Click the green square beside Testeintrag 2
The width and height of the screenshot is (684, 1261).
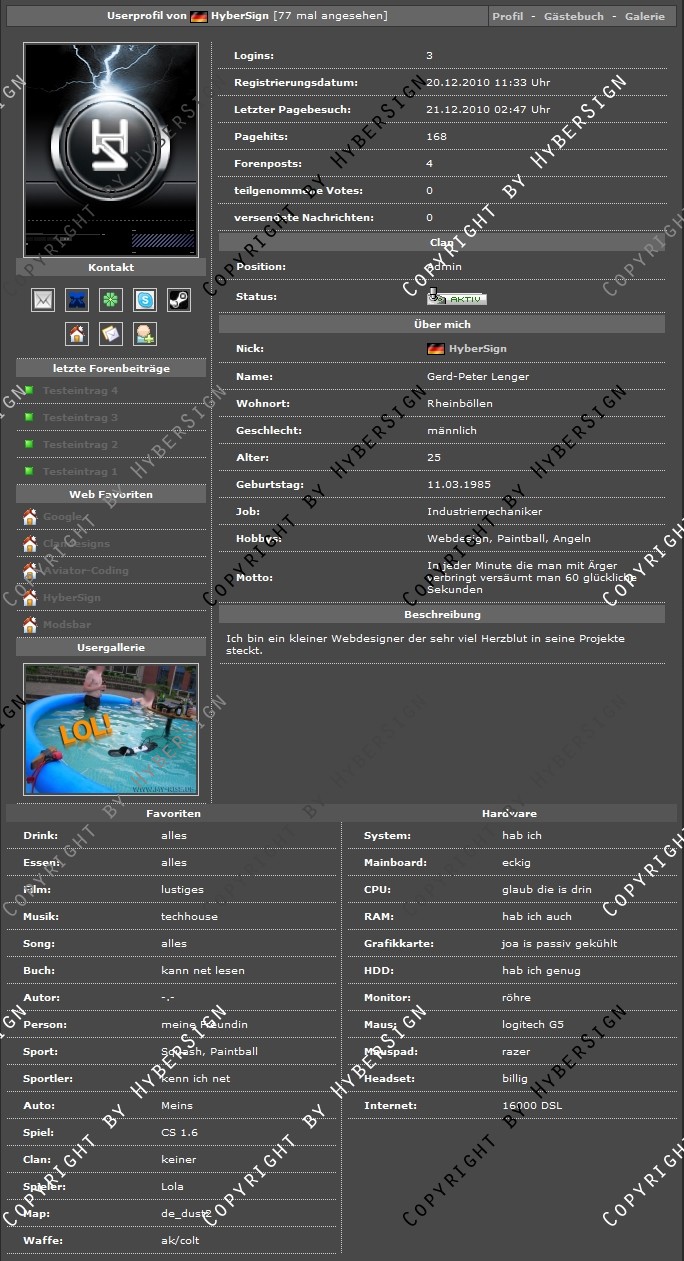30,445
